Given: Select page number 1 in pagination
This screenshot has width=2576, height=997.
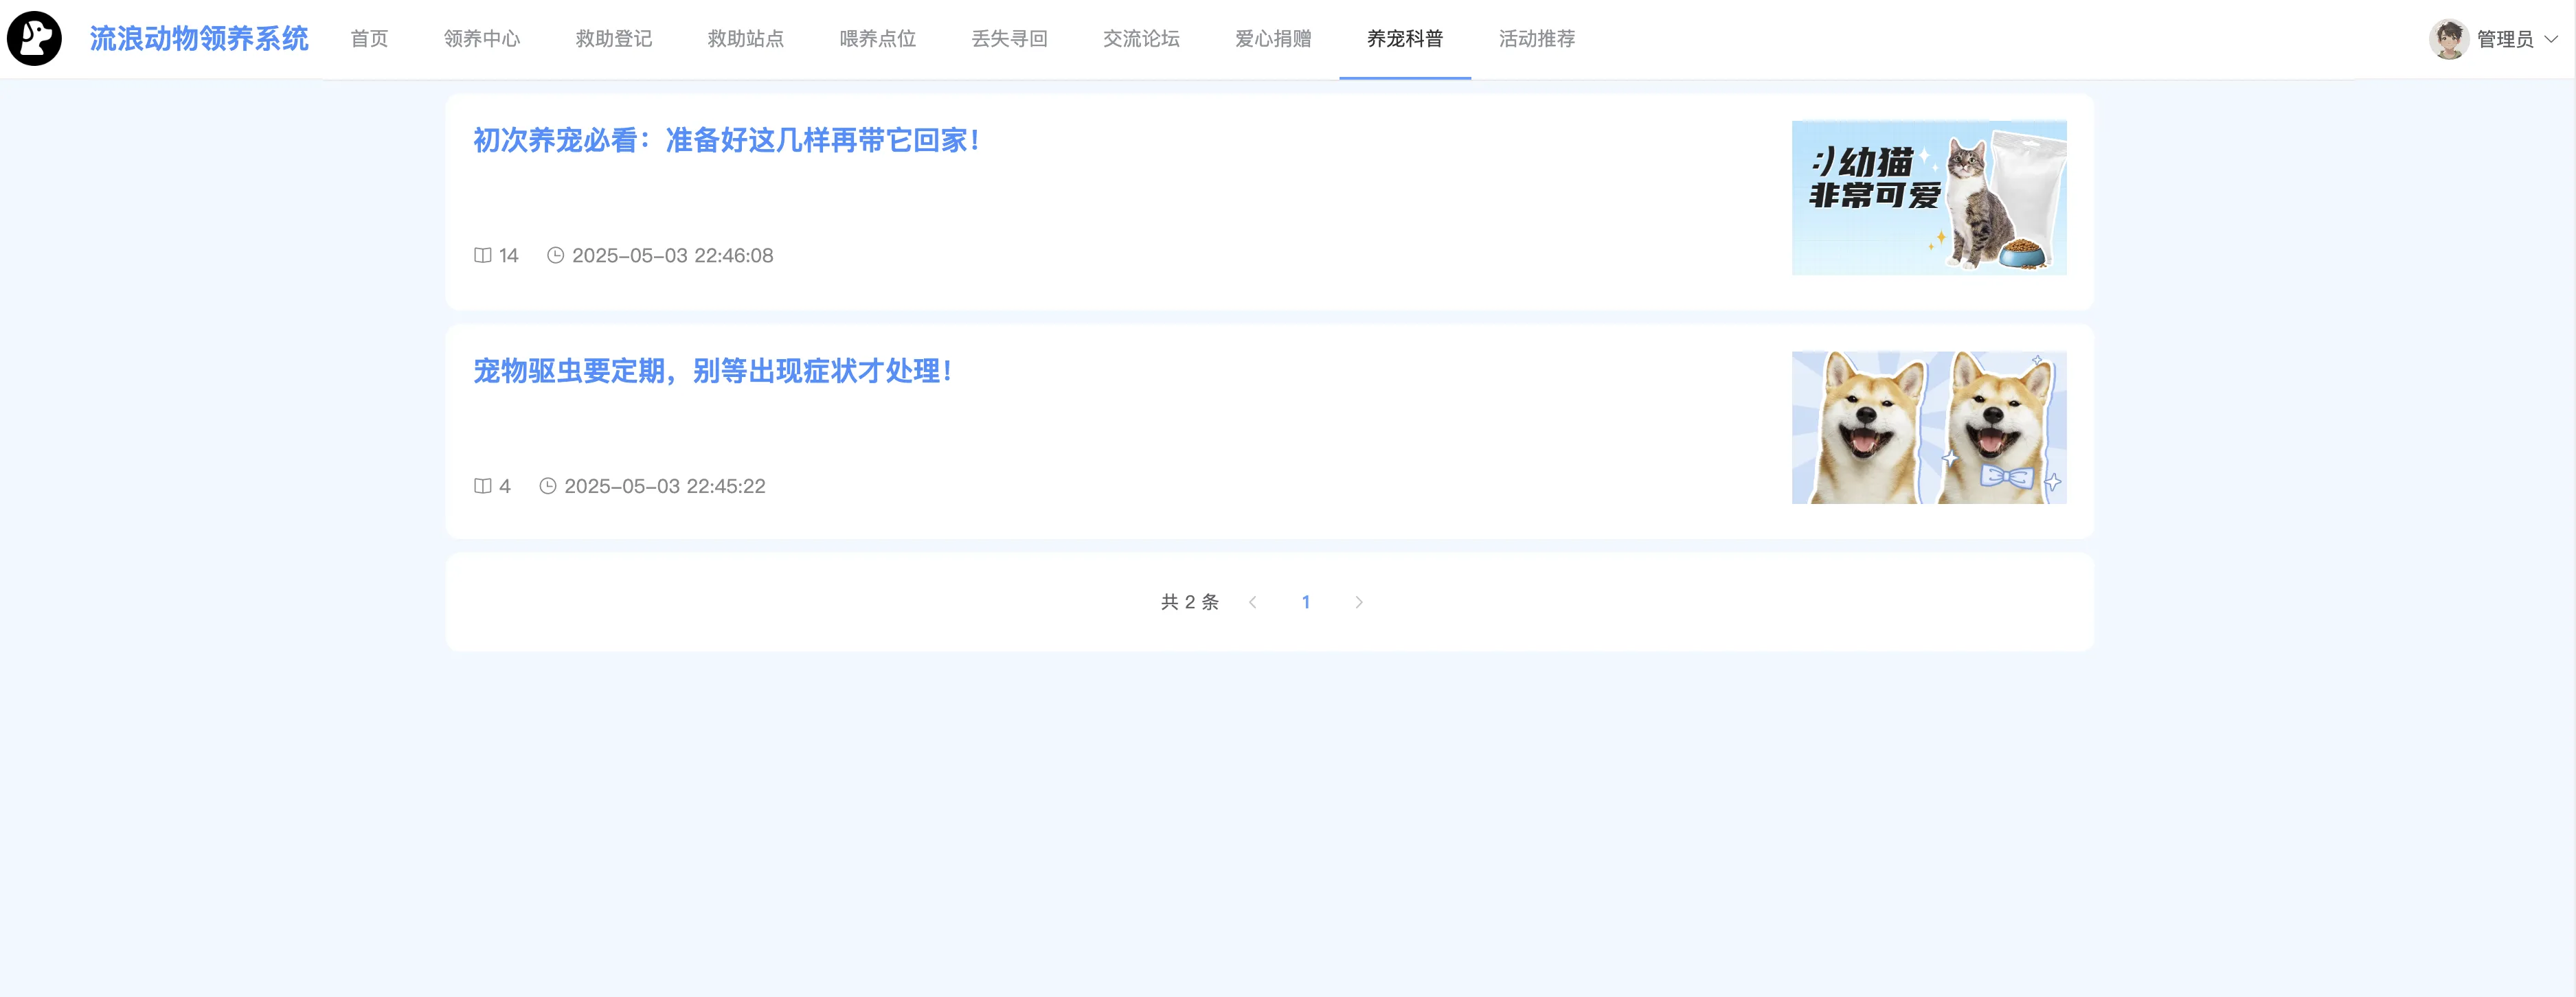Looking at the screenshot, I should 1305,602.
